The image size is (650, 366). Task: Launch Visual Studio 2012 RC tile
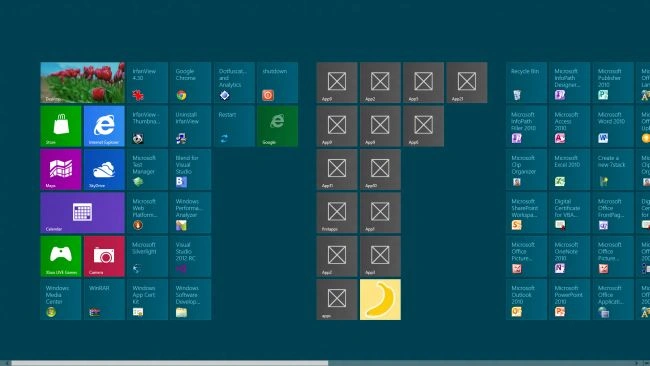click(191, 256)
